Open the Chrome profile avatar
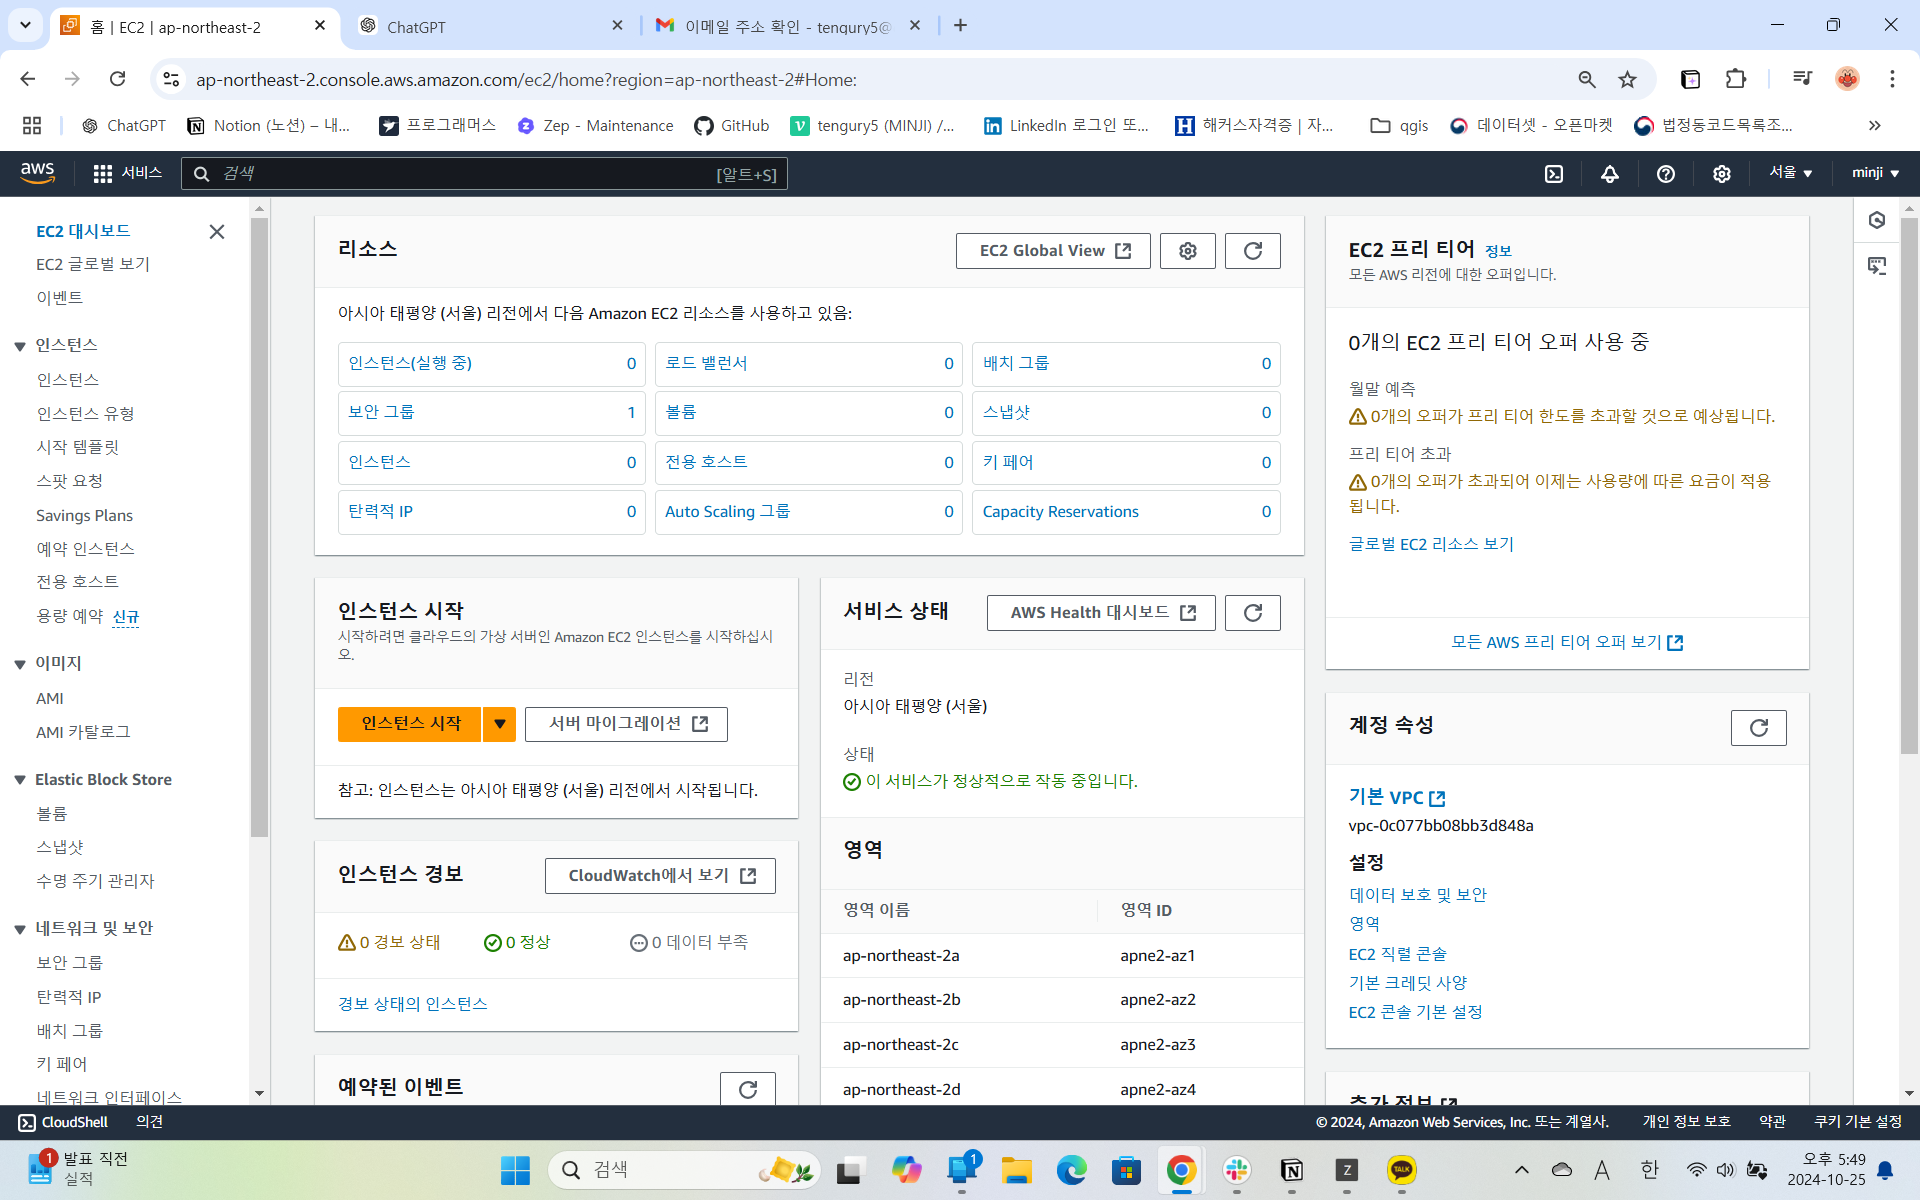The height and width of the screenshot is (1200, 1920). [1847, 79]
